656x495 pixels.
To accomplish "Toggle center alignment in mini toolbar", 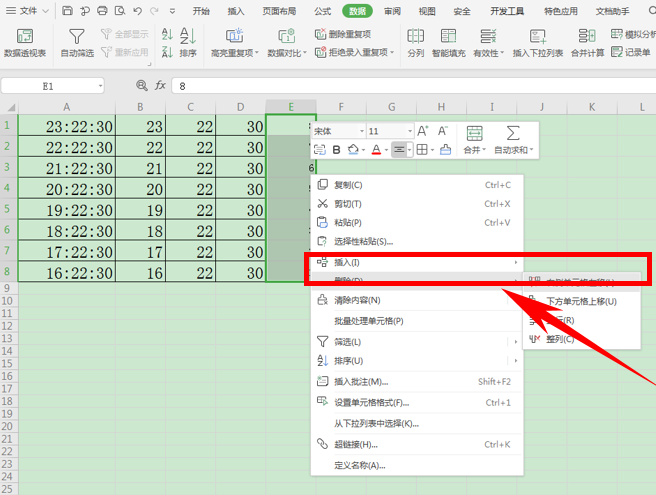I will coord(399,150).
